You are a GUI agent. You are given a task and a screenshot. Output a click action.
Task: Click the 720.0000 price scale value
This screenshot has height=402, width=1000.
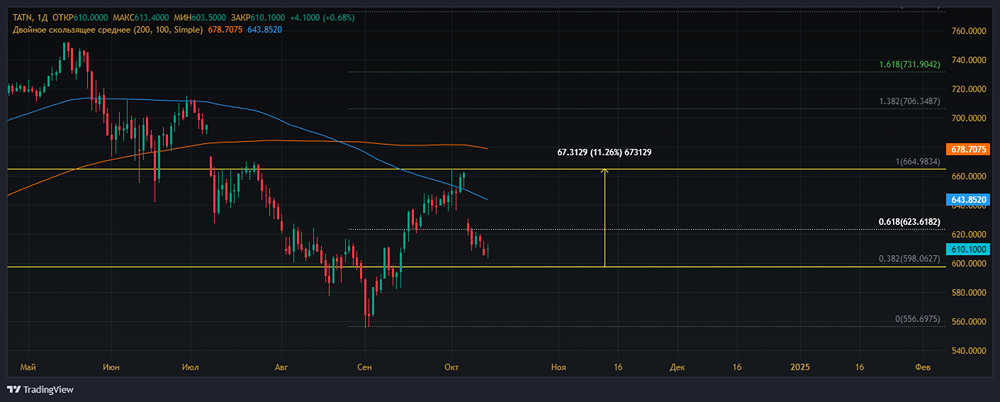point(969,89)
